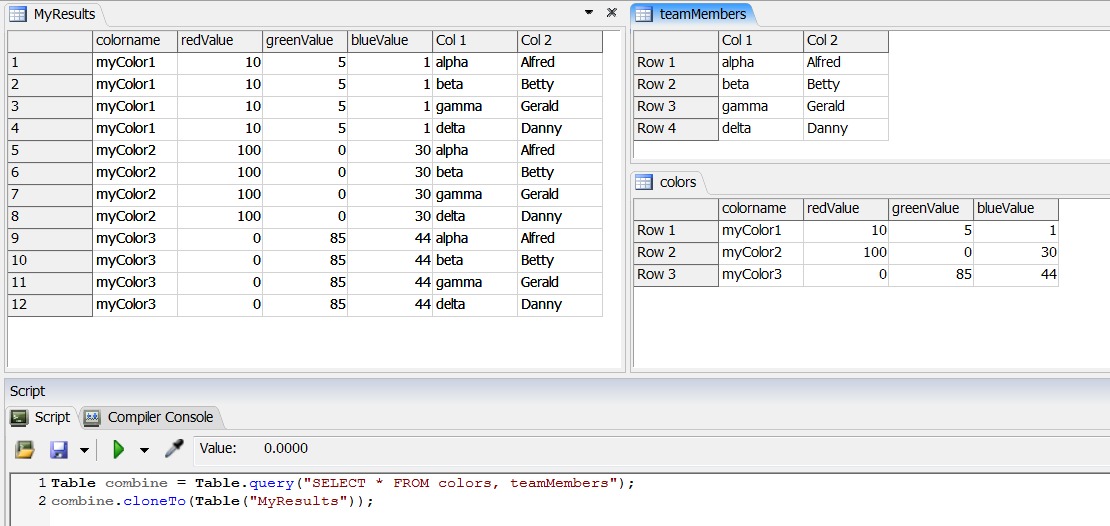Viewport: 1110px width, 526px height.
Task: Click the redValue column header in MyResults
Action: pyautogui.click(x=220, y=41)
